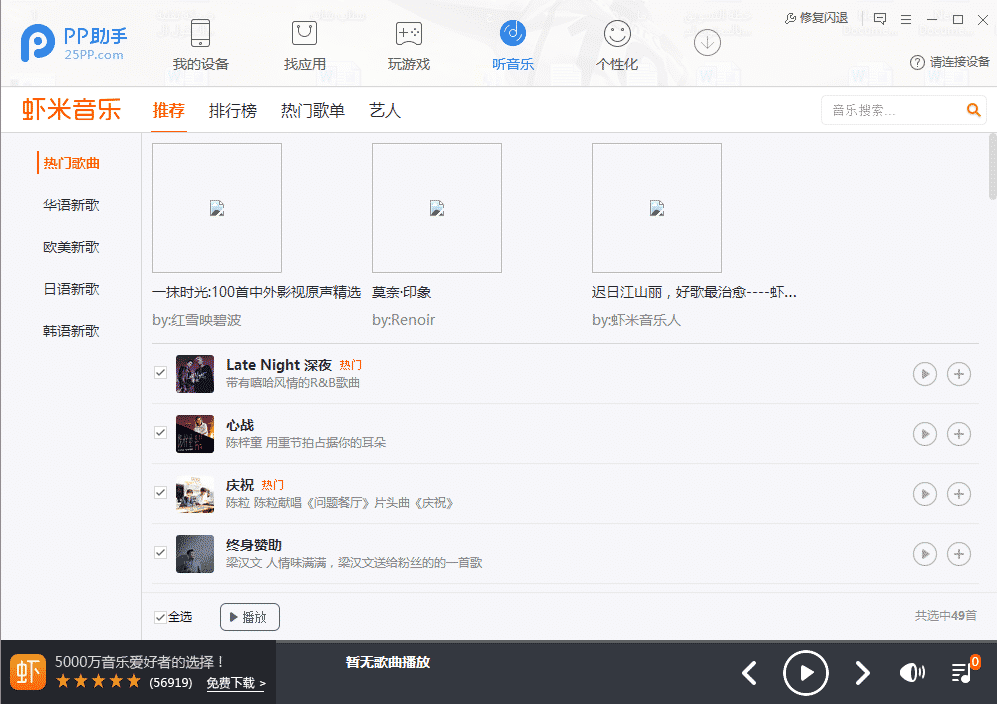
Task: Uncheck the 心战 song checkbox
Action: pos(160,432)
